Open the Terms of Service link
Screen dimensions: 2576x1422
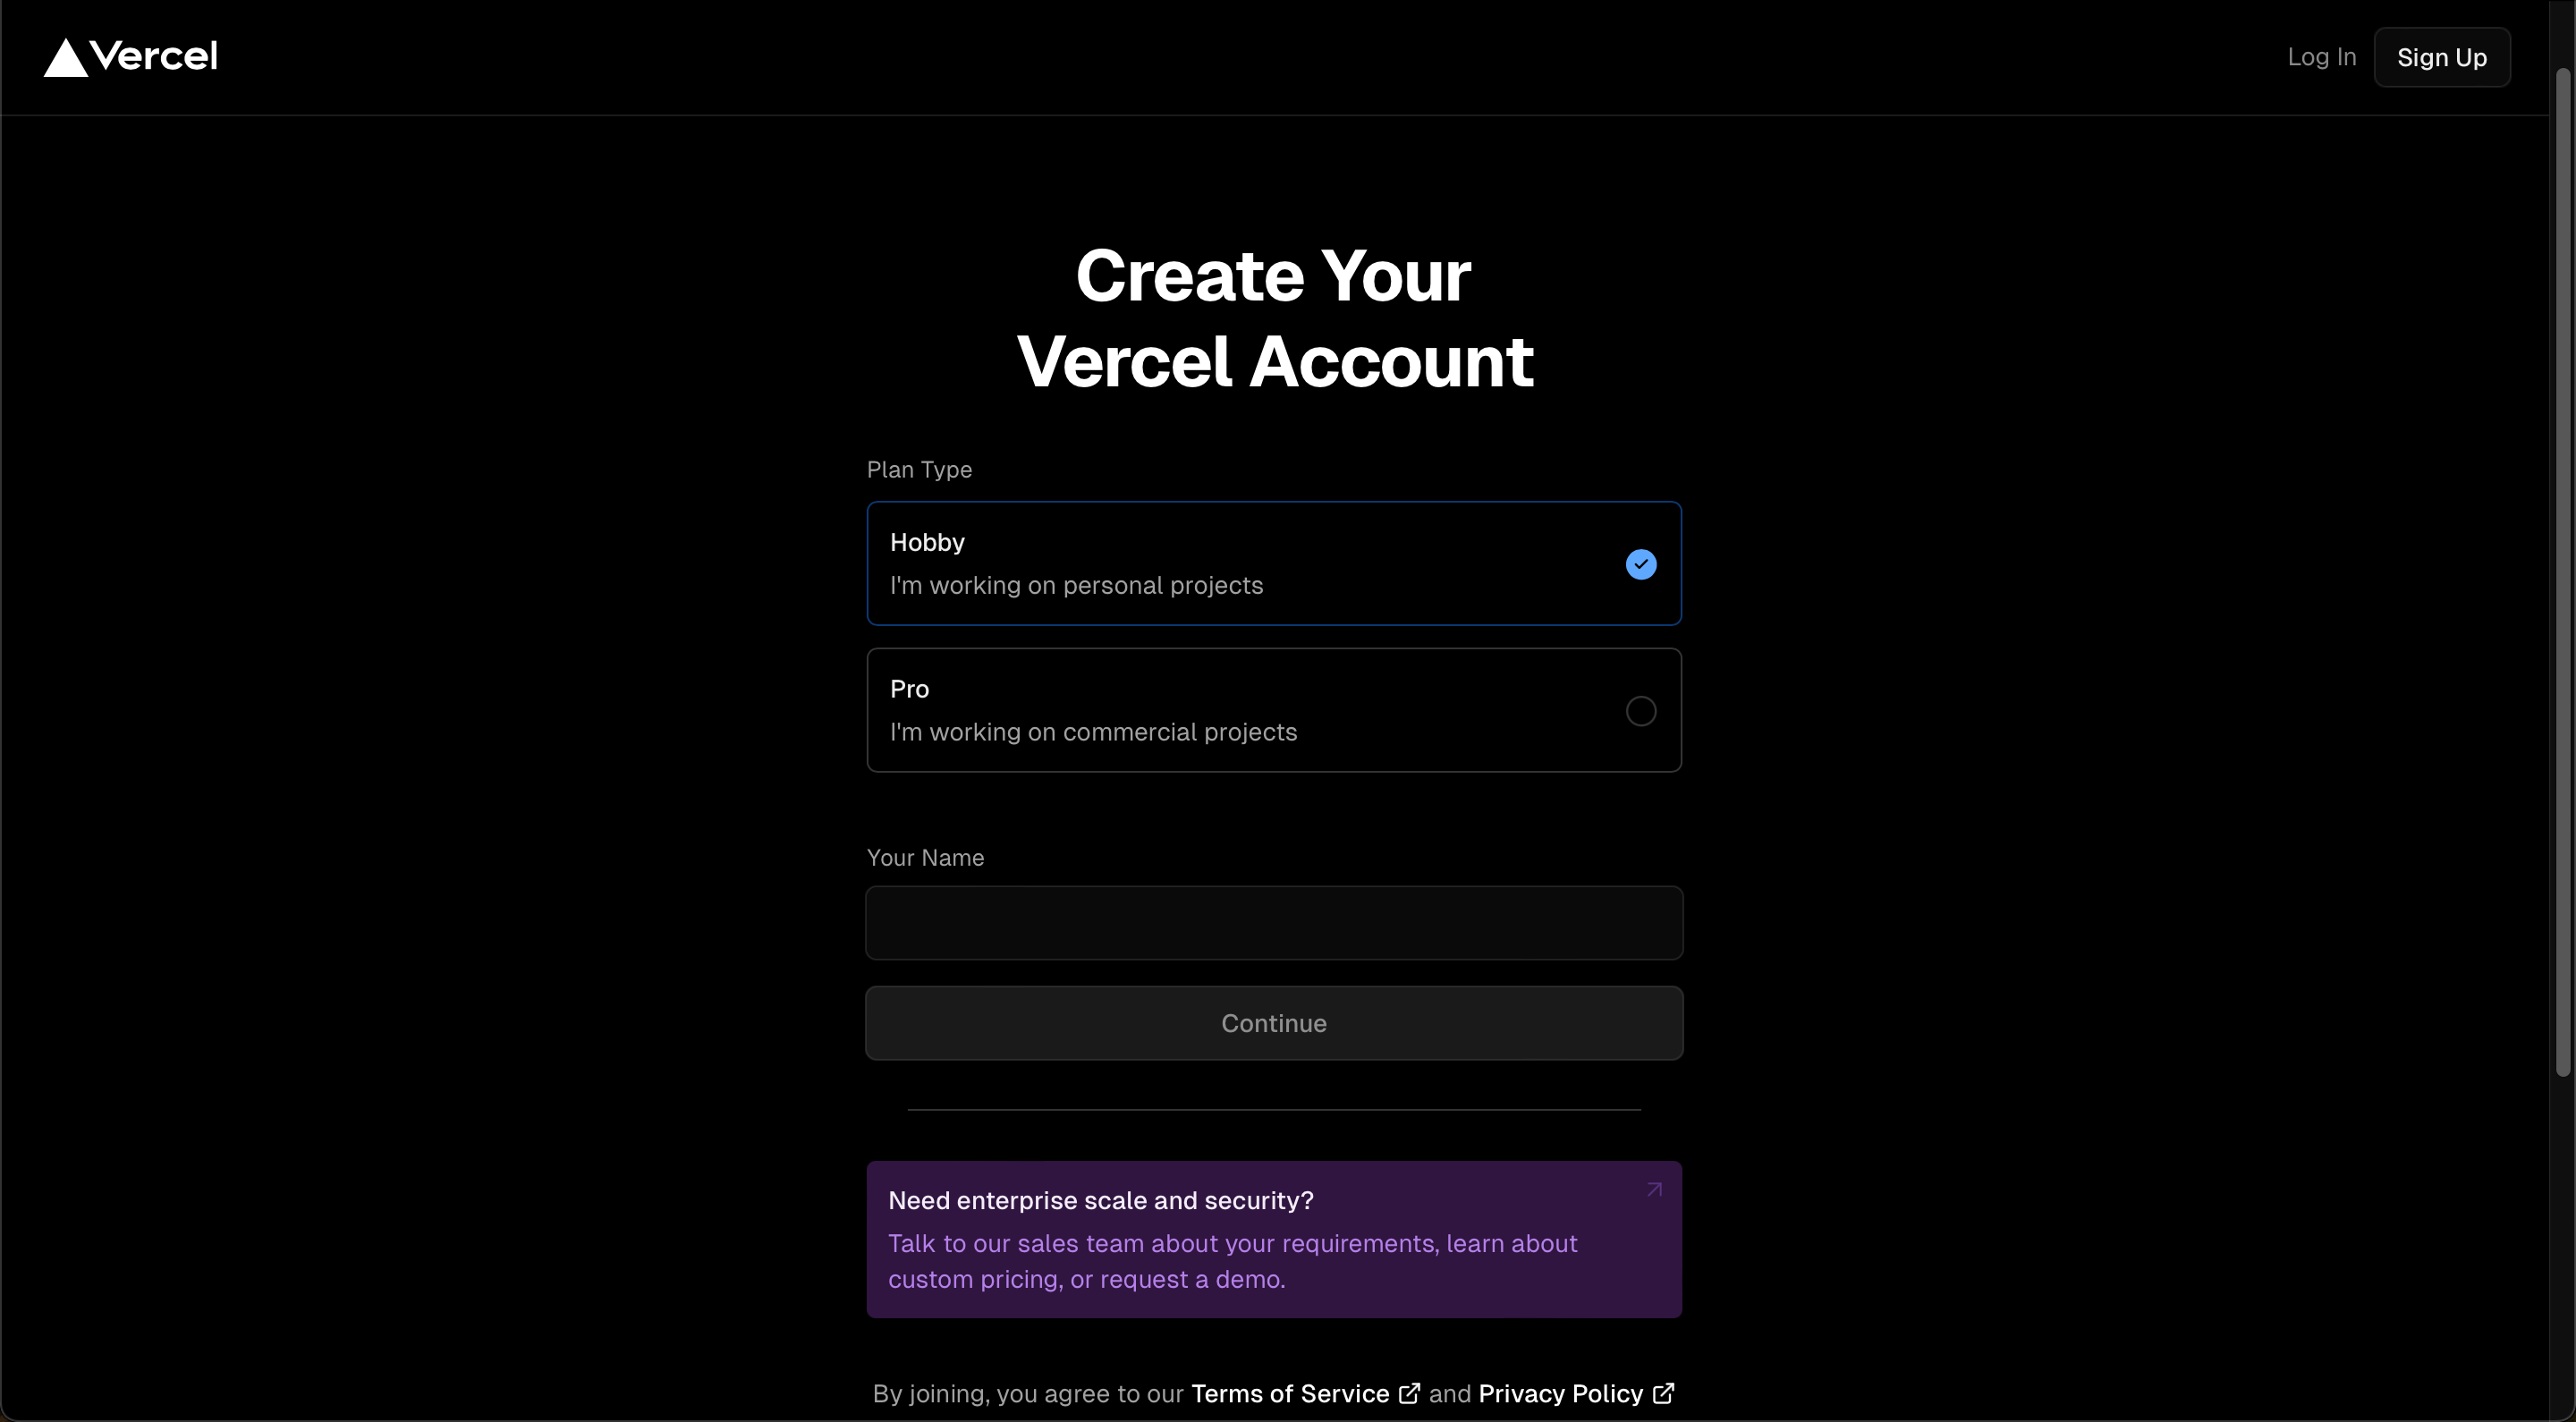point(1290,1393)
